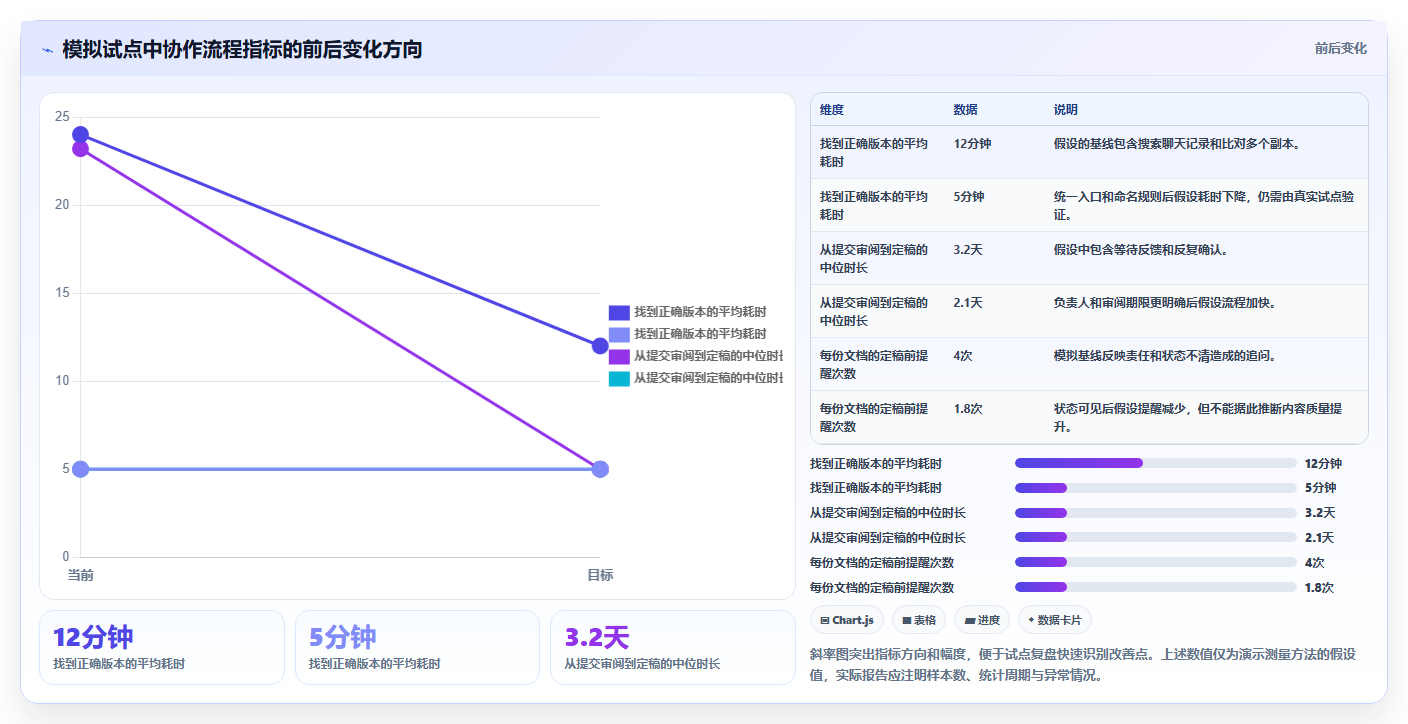Click the description 假设的基线包含搜索聊天记录和比对多个副本
Viewport: 1408px width, 724px height.
coord(1177,144)
